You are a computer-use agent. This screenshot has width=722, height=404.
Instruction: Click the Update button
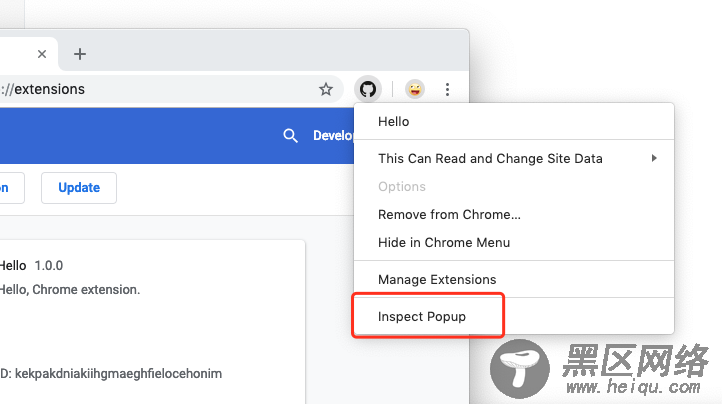pos(79,187)
